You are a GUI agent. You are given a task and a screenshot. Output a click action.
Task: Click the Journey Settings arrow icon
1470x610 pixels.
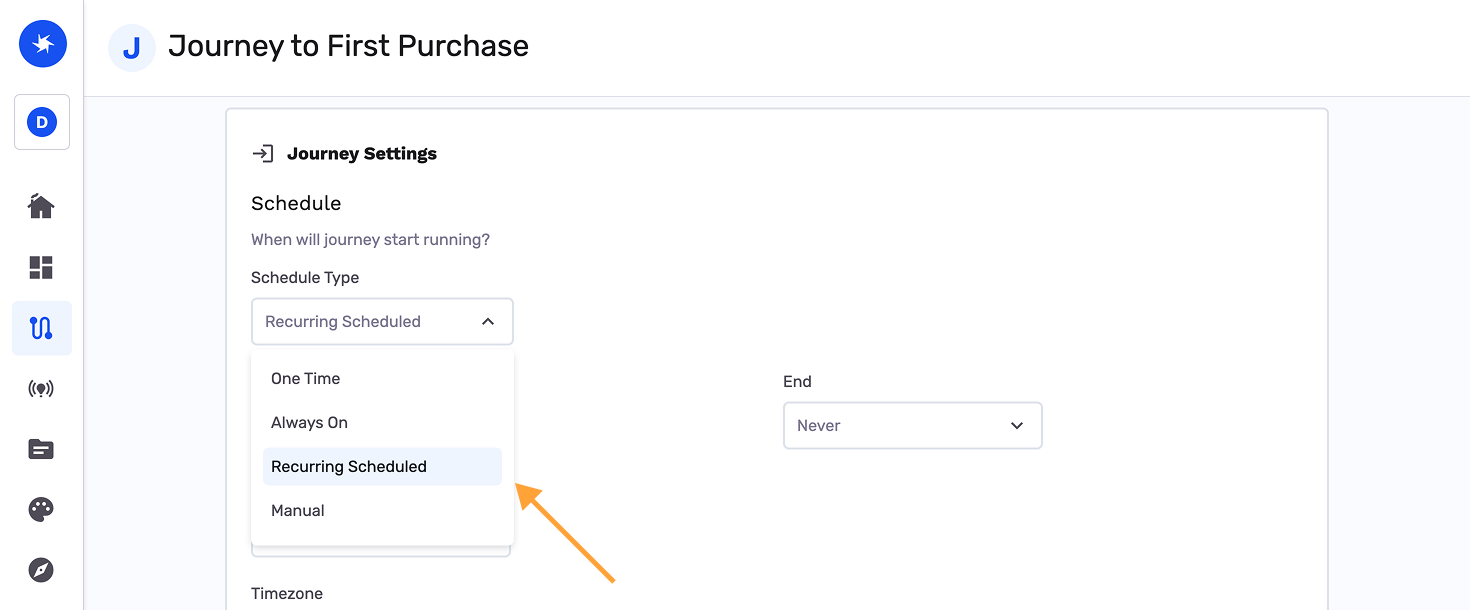coord(262,154)
